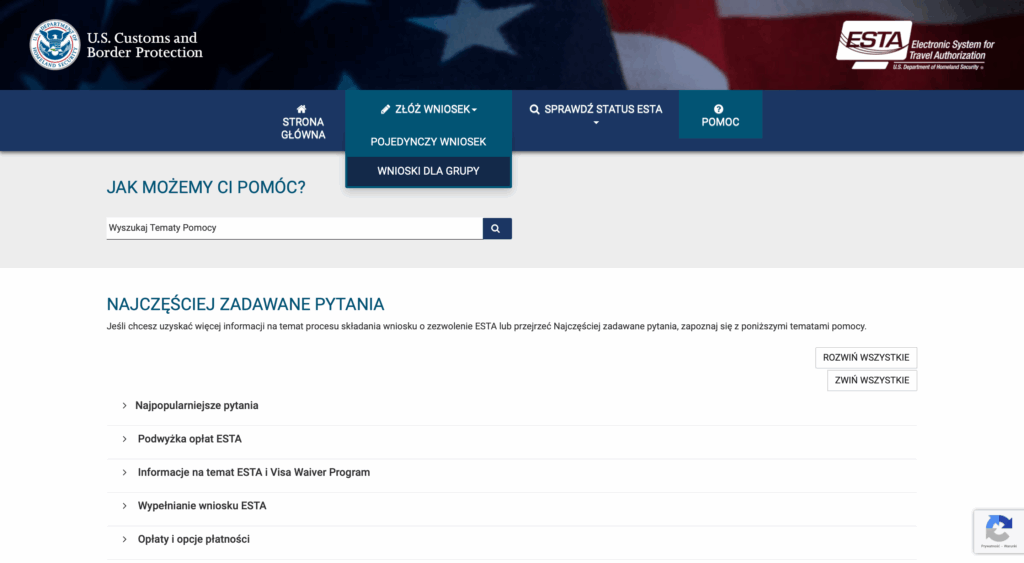The height and width of the screenshot is (563, 1024).
Task: Click the home icon above Strona Główna
Action: click(x=302, y=109)
